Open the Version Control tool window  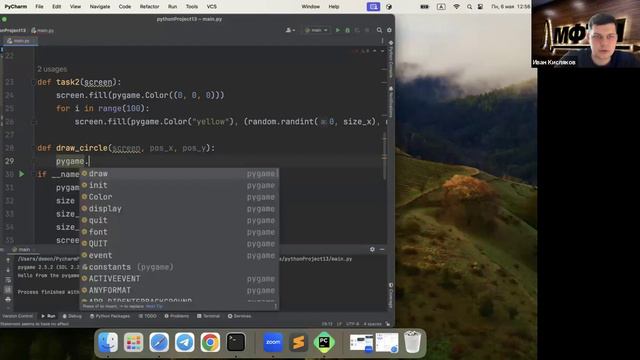[x=17, y=316]
